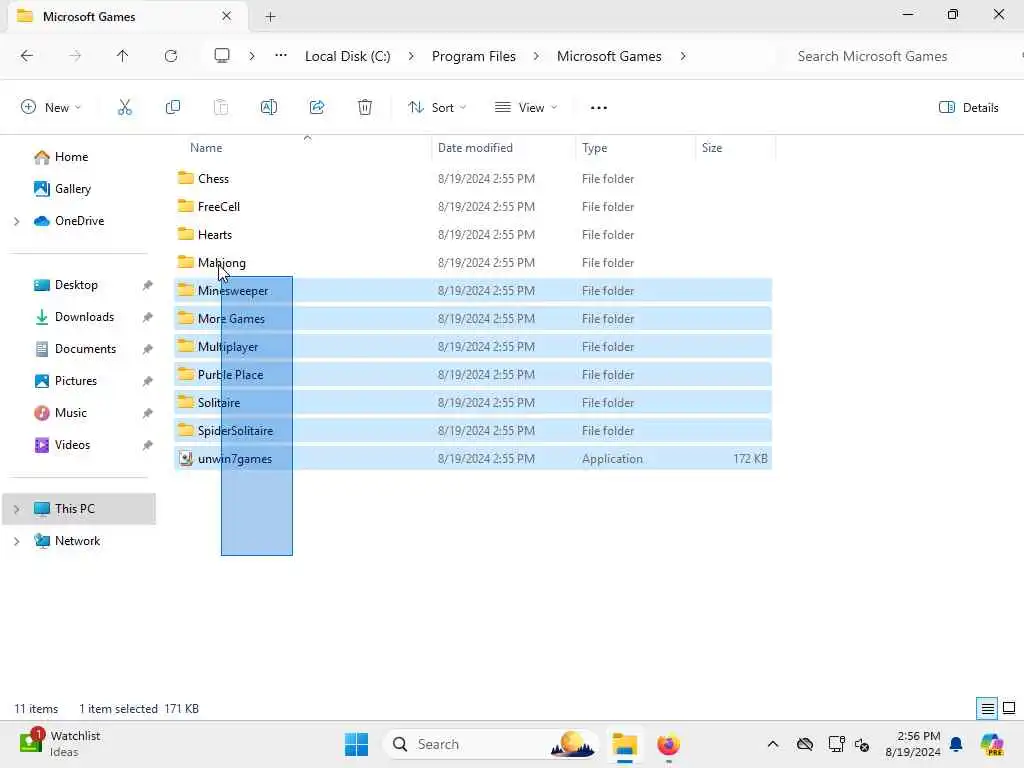
Task: Open Gallery in navigation pane
Action: pos(72,189)
